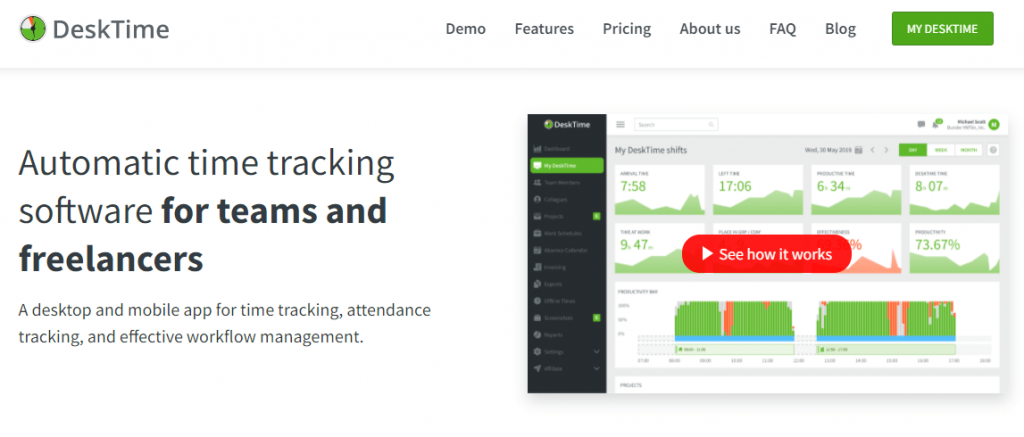Image resolution: width=1024 pixels, height=437 pixels.
Task: Open the Screenshots sidebar icon
Action: coord(537,318)
